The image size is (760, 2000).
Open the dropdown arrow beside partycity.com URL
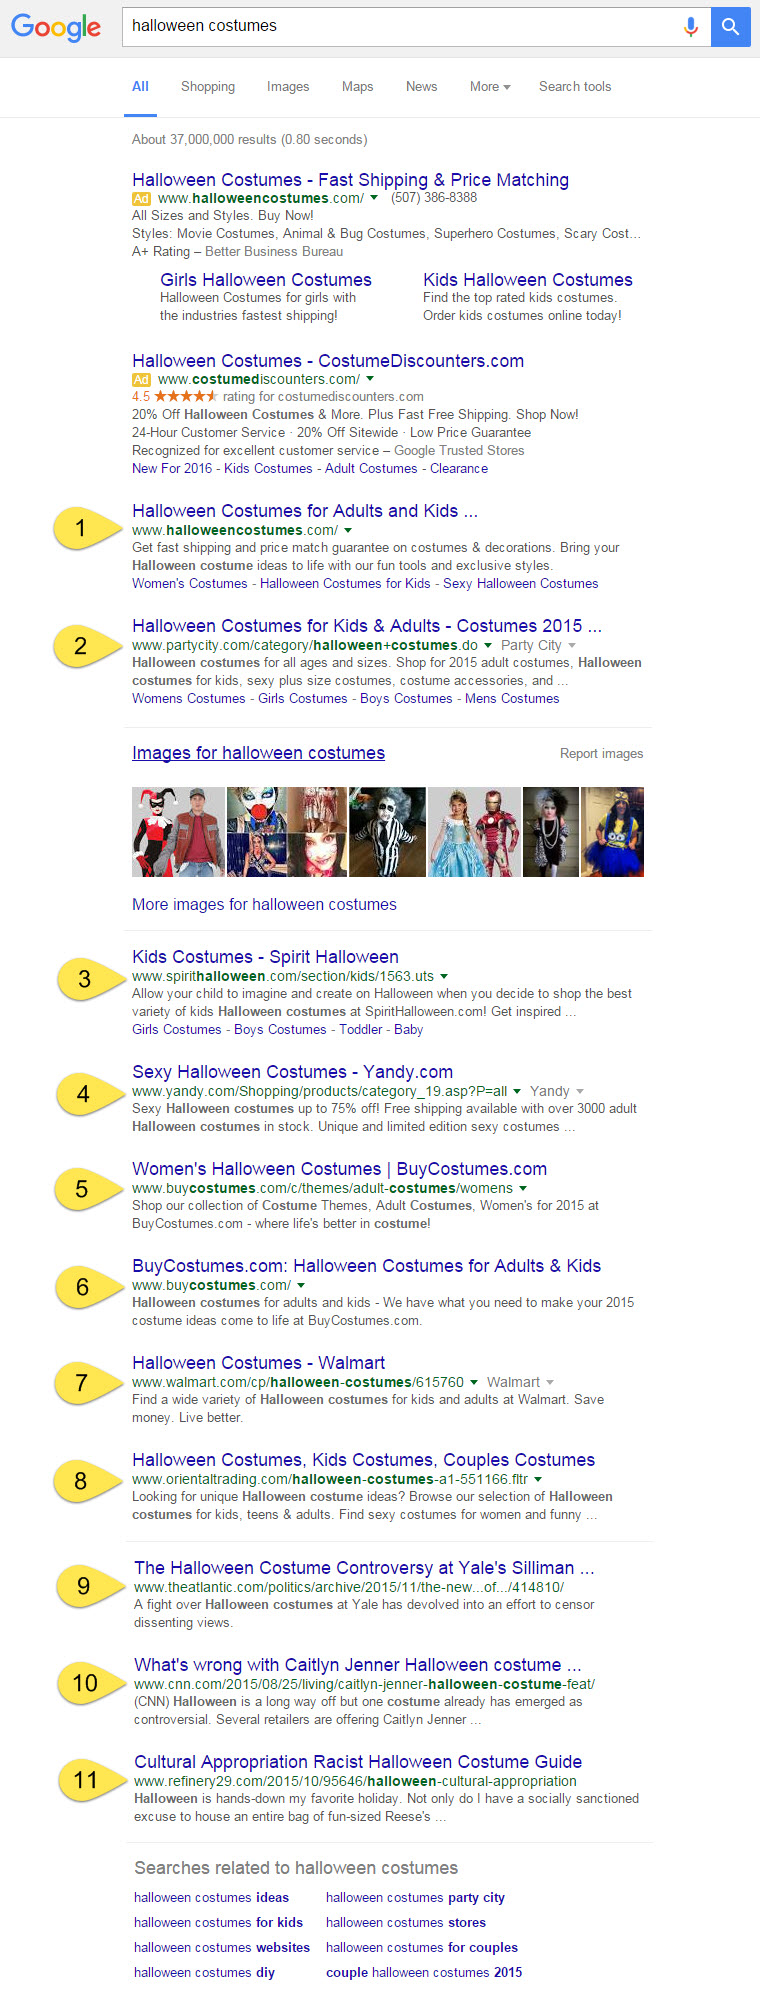(488, 646)
